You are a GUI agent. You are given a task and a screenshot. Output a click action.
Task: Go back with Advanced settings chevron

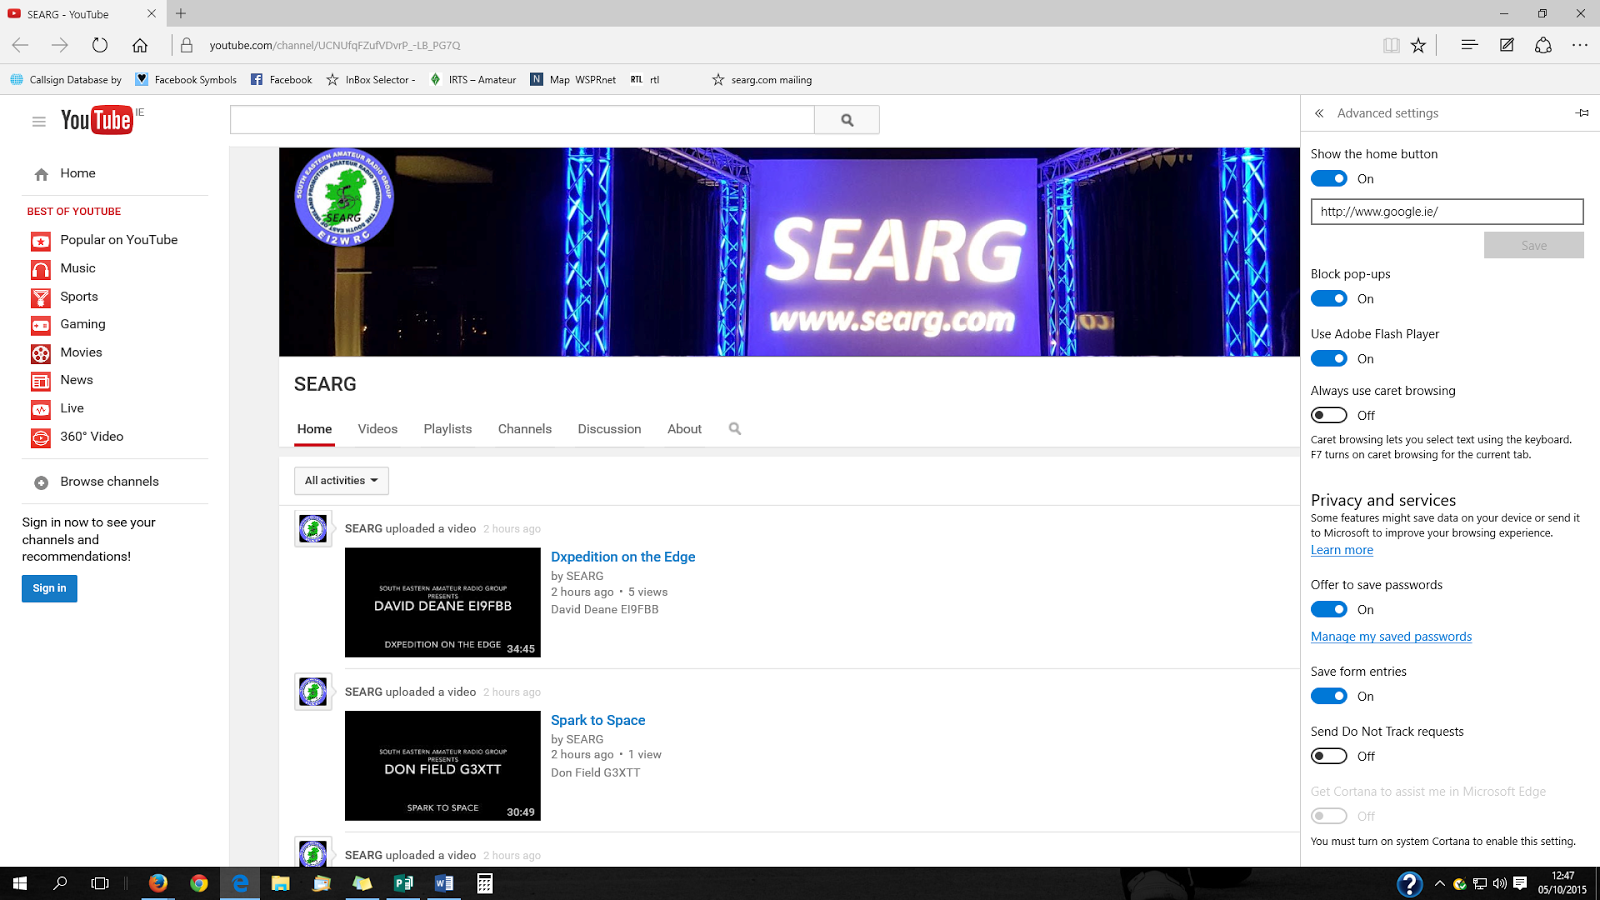click(x=1319, y=113)
